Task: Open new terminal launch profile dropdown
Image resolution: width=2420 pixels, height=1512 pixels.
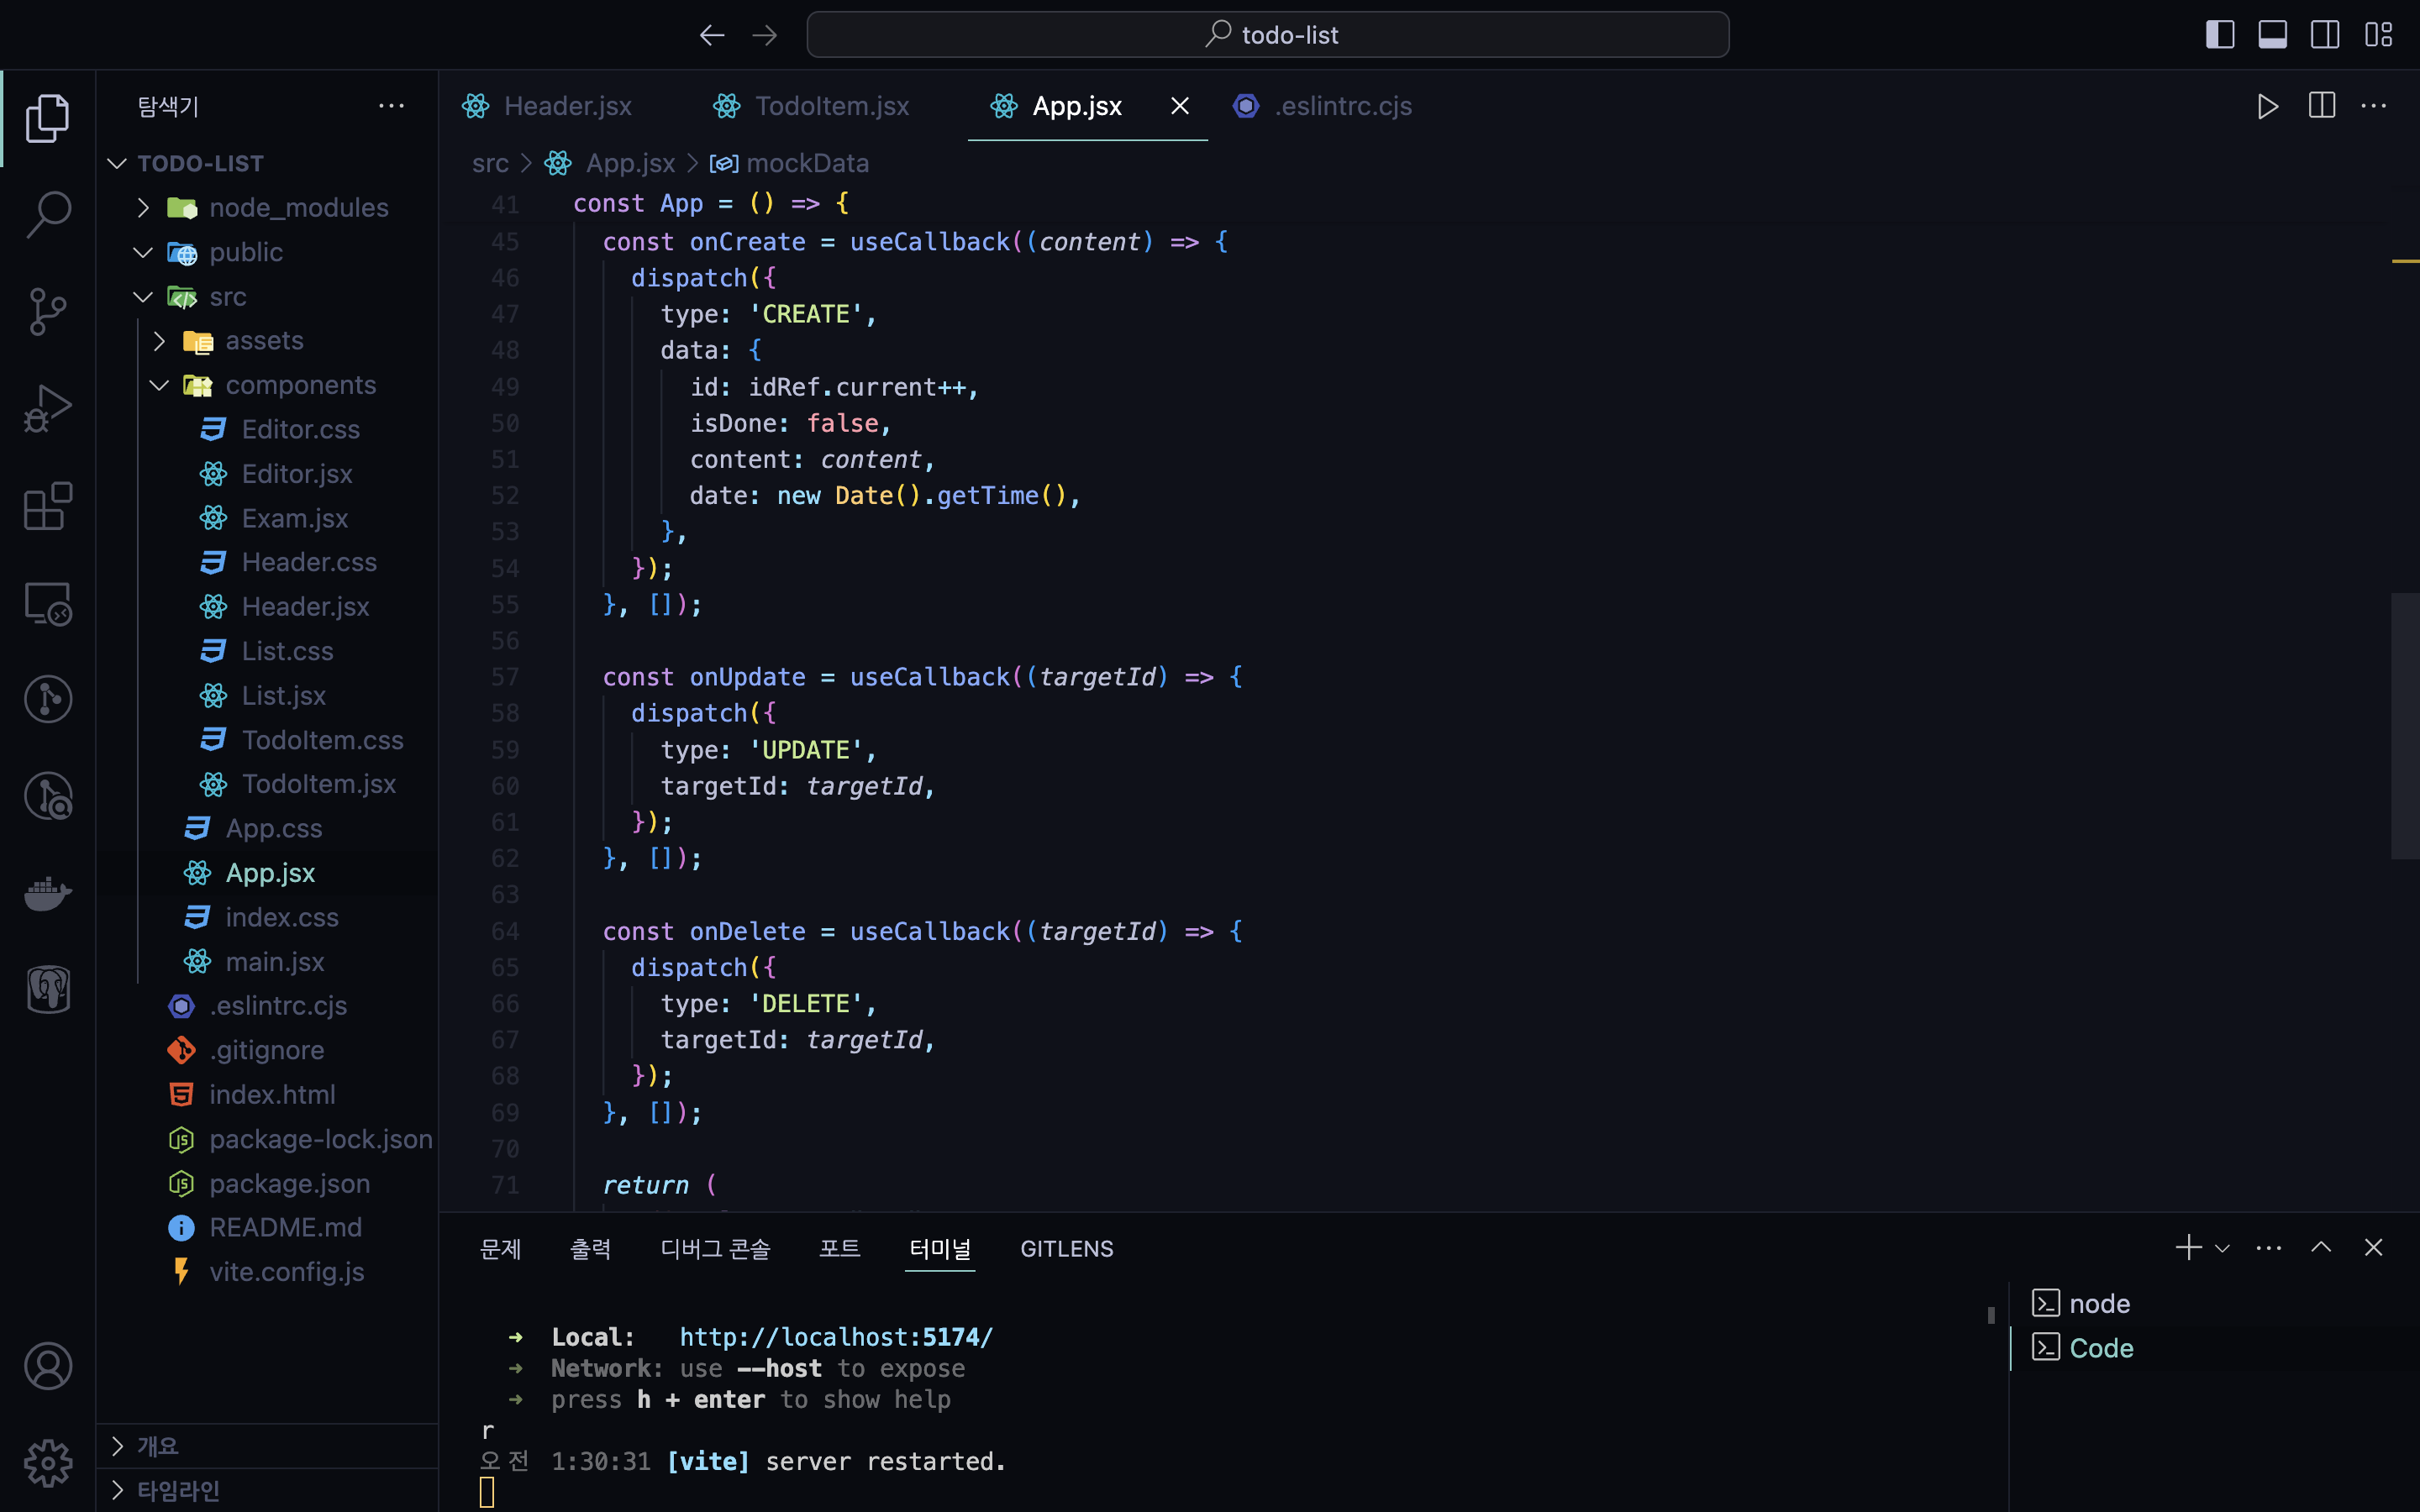Action: click(2222, 1248)
